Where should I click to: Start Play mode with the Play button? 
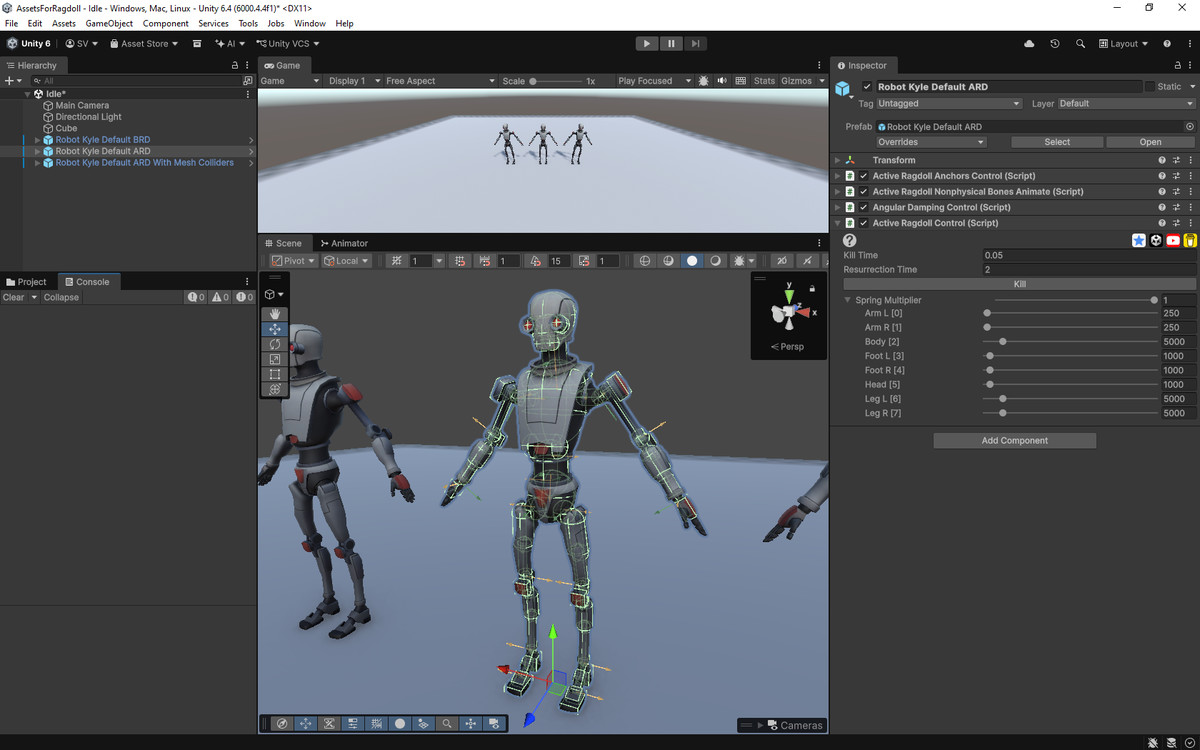tap(647, 44)
